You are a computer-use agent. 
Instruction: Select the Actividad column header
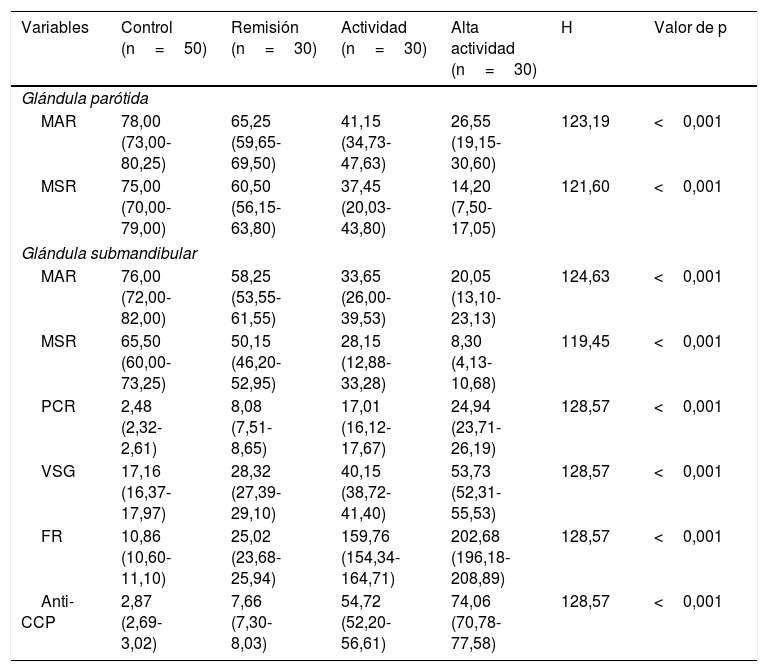point(384,38)
